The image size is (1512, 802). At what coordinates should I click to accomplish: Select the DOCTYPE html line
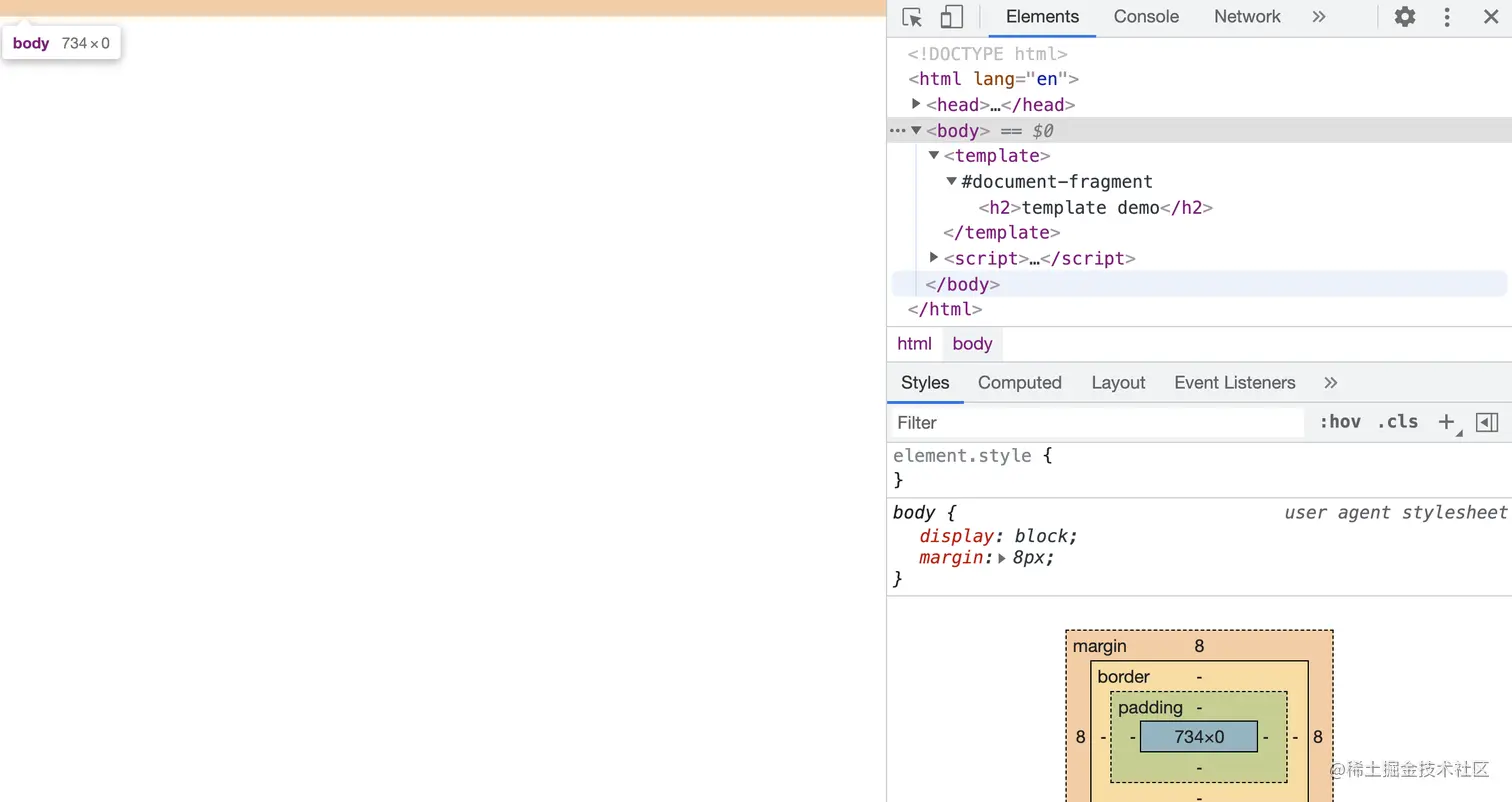coord(987,54)
